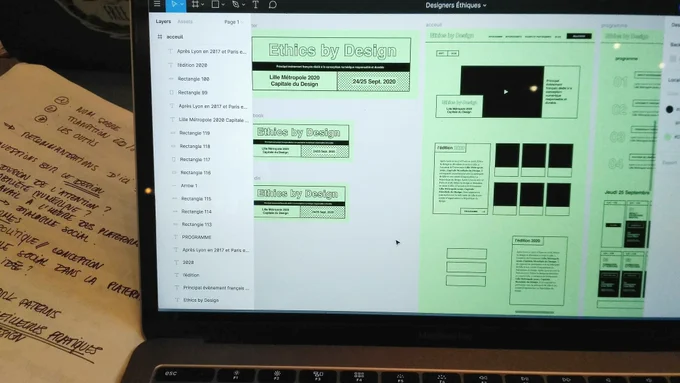Select the Text tool
680x383 pixels.
point(255,5)
